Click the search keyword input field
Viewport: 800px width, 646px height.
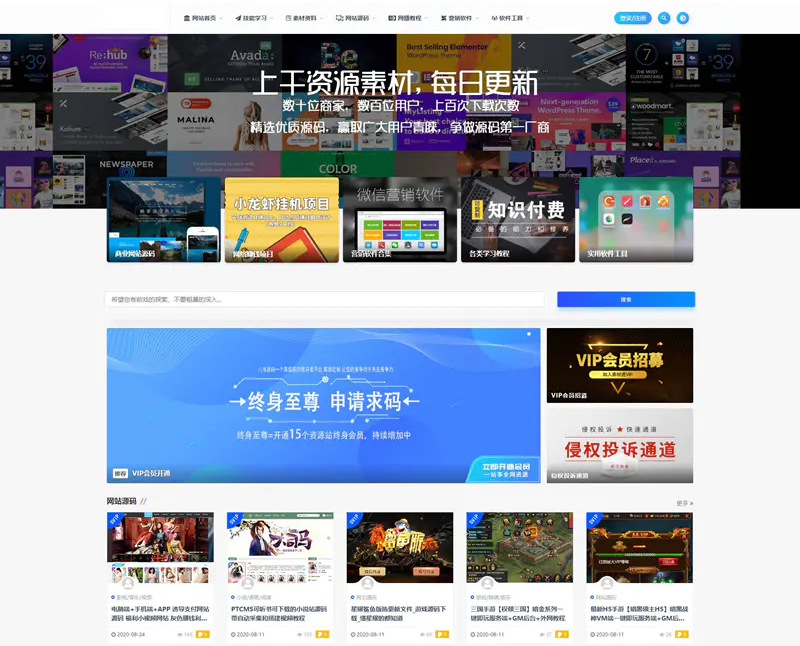coord(325,299)
